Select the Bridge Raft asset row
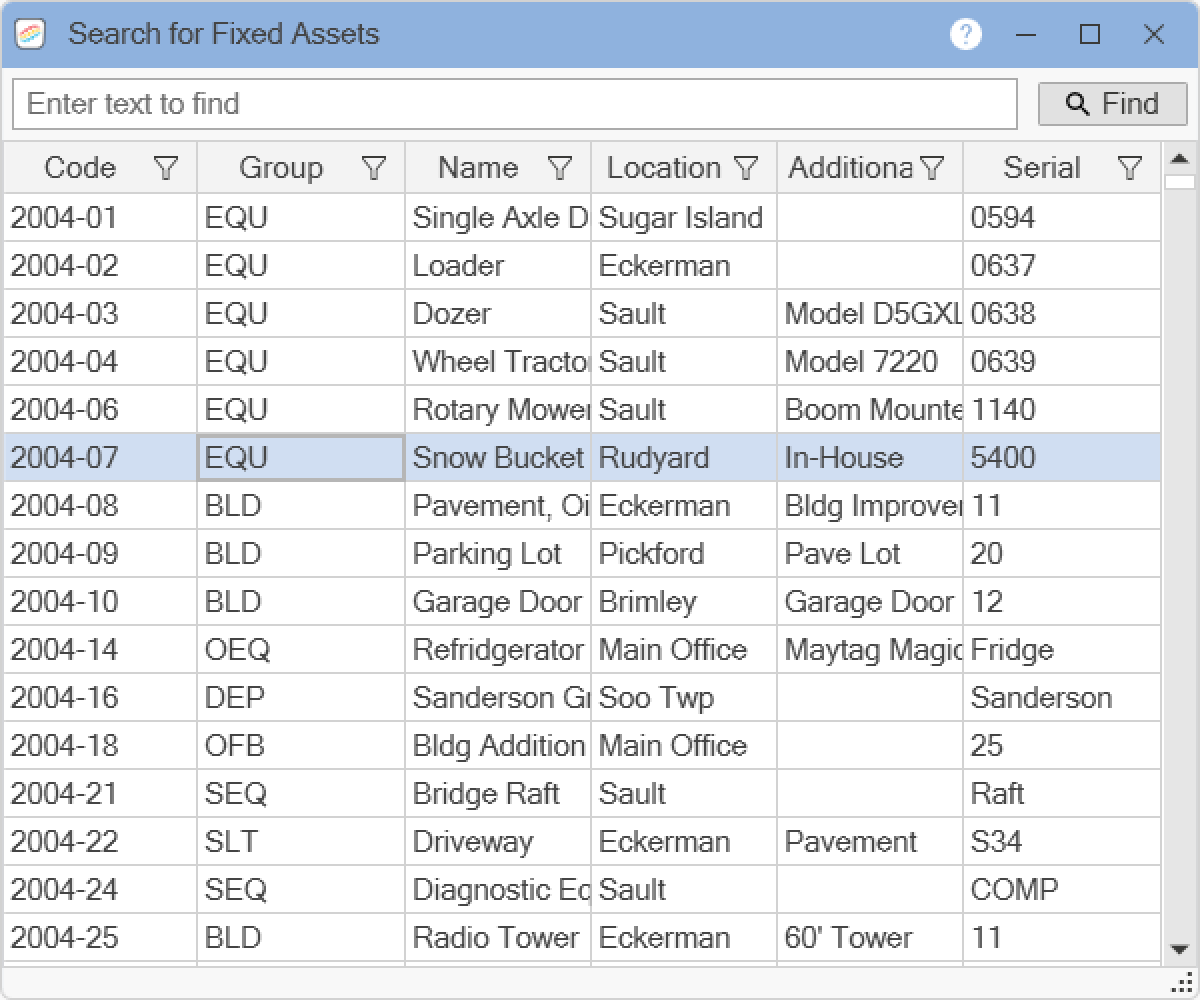 485,794
